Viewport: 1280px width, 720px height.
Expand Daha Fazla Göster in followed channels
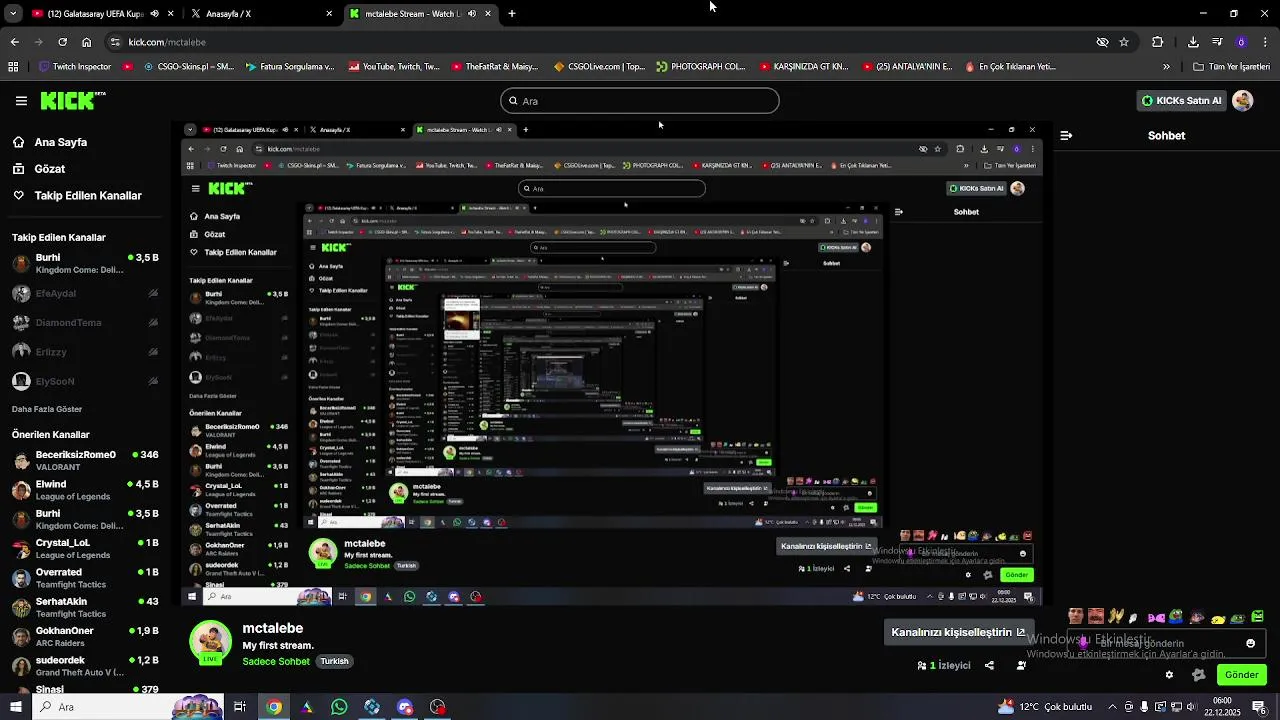tap(47, 409)
